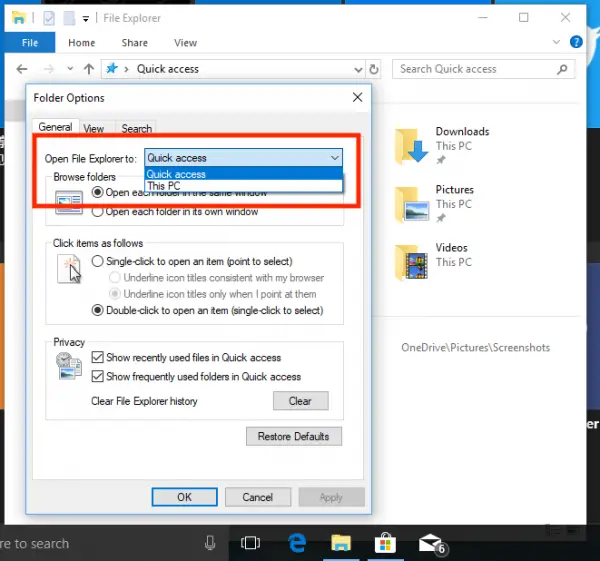Expand the address bar path chevron
Screen dimensions: 600x561
[x=127, y=69]
